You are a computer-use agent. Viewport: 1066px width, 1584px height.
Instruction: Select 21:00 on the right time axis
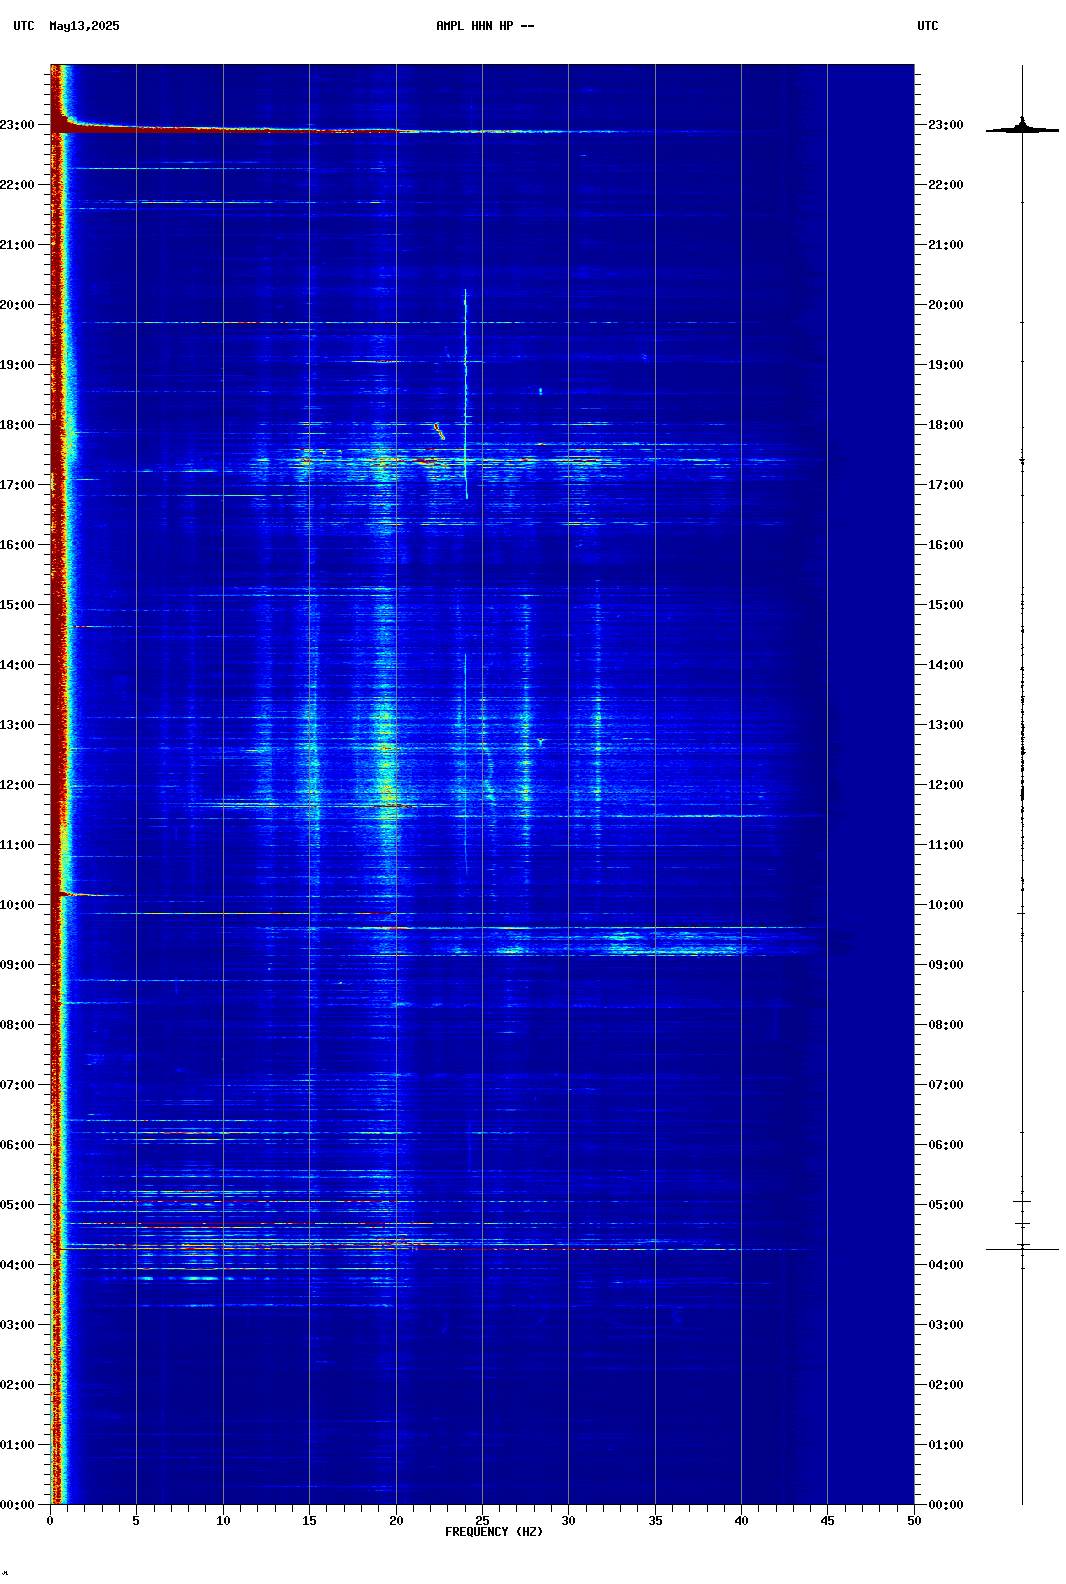tap(946, 245)
